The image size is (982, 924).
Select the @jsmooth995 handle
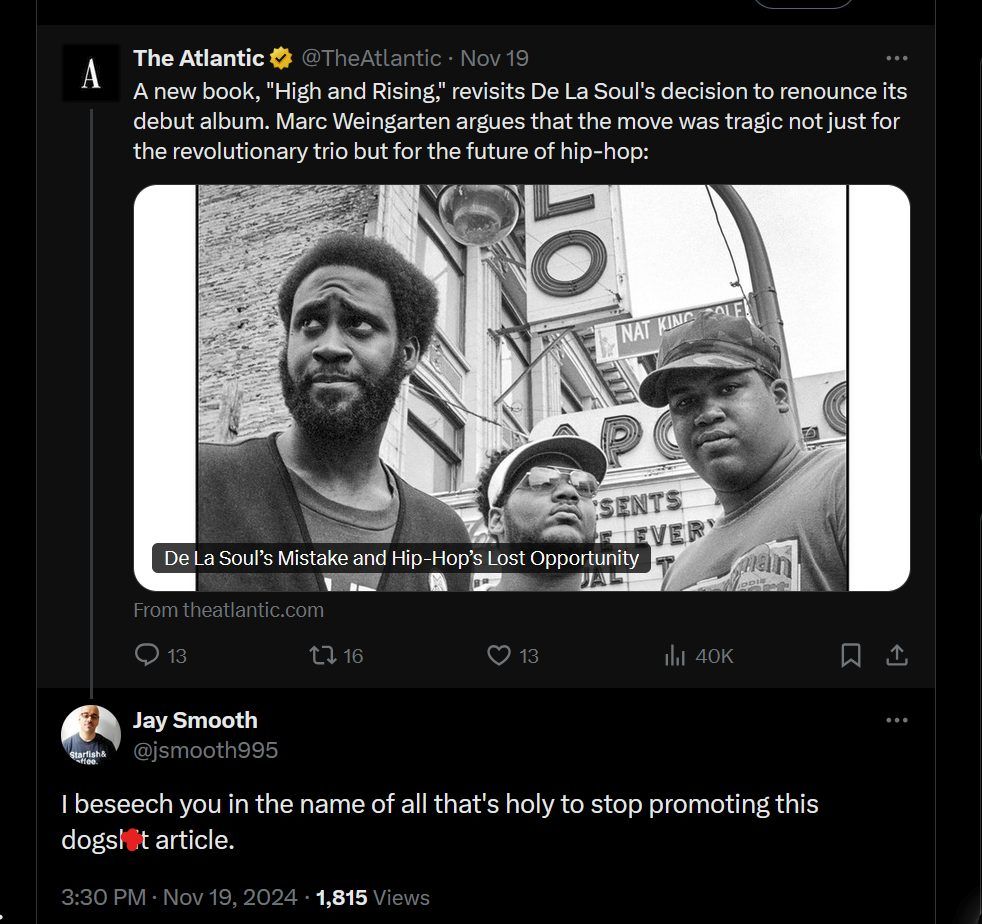coord(206,749)
